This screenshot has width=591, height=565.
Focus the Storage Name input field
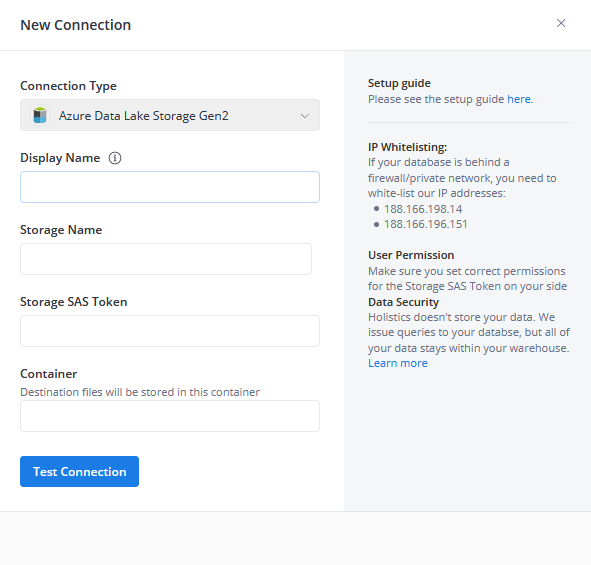pos(166,259)
